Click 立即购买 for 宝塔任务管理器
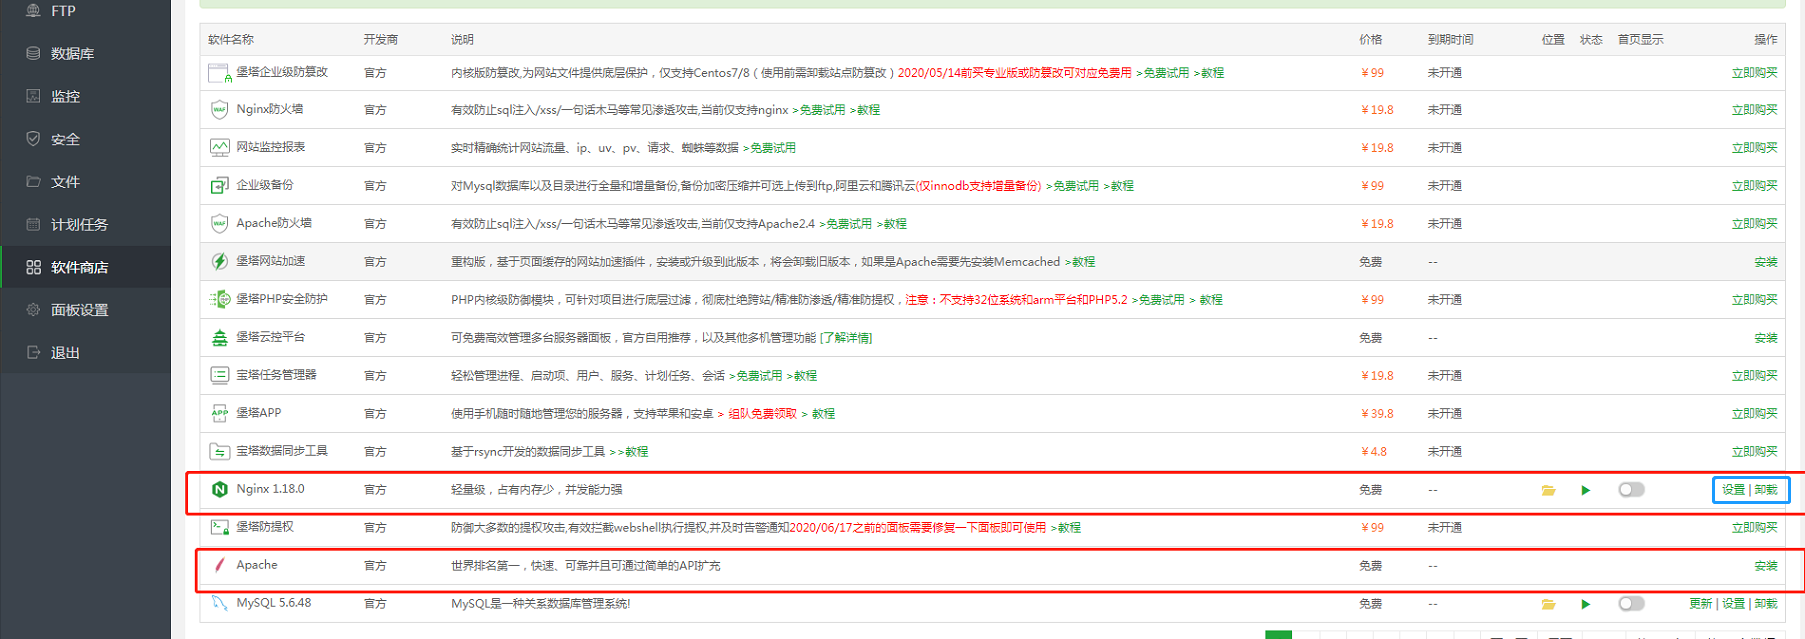The height and width of the screenshot is (639, 1805). [1754, 376]
